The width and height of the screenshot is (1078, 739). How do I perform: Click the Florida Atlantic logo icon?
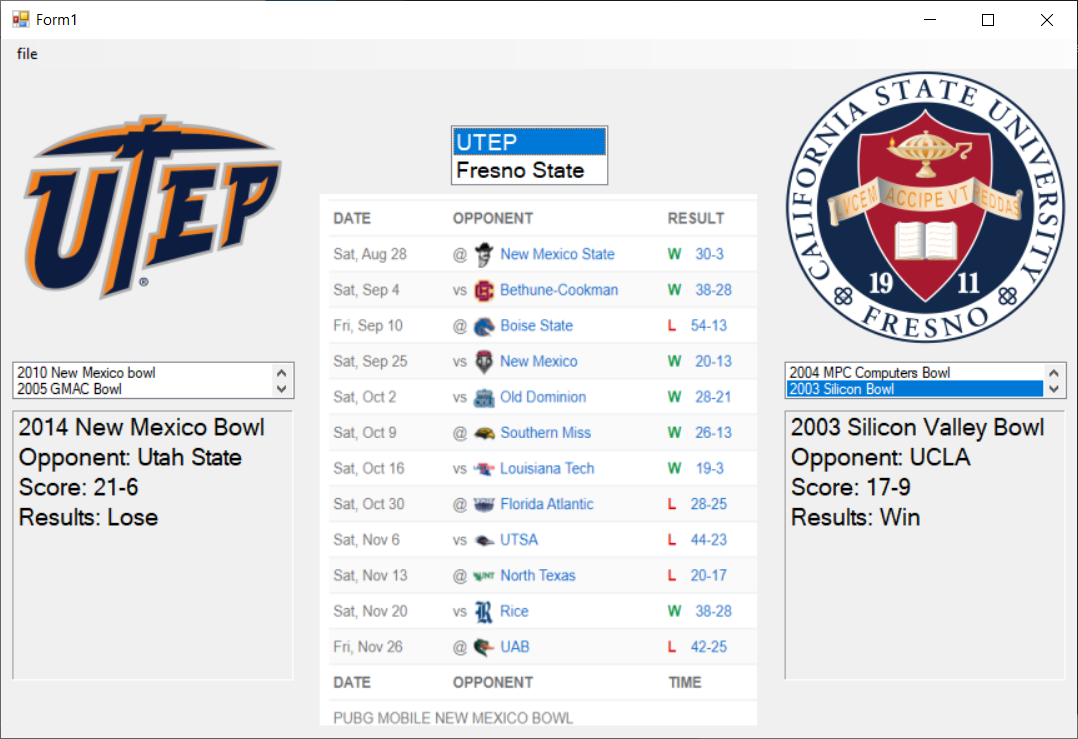coord(484,505)
